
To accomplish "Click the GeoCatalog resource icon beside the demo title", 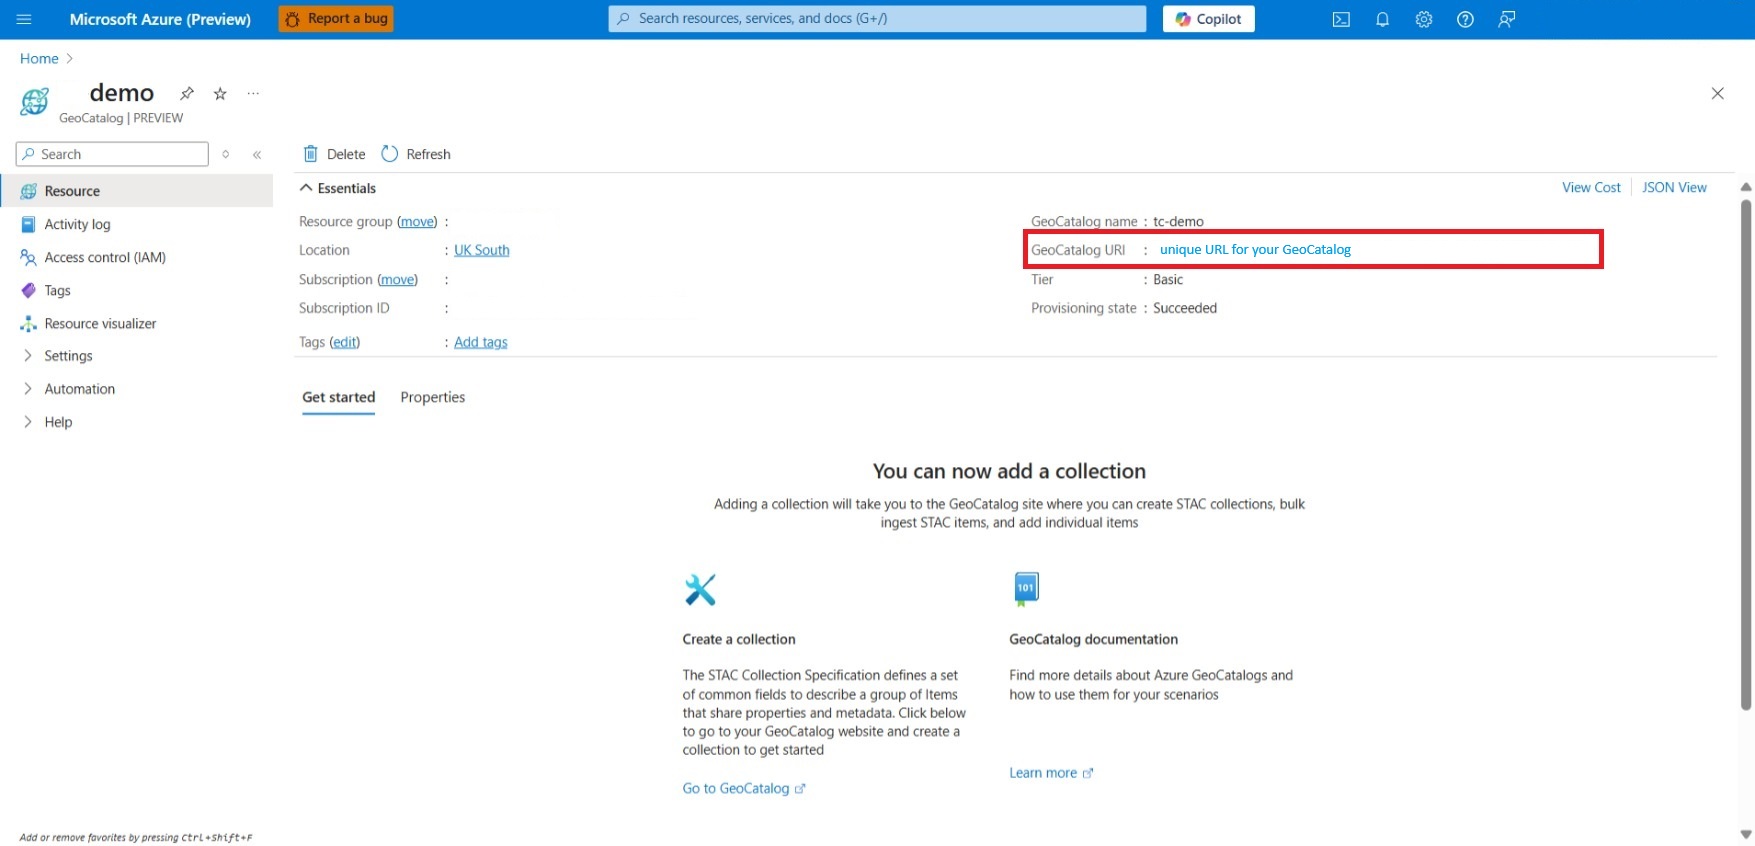I will (x=35, y=101).
